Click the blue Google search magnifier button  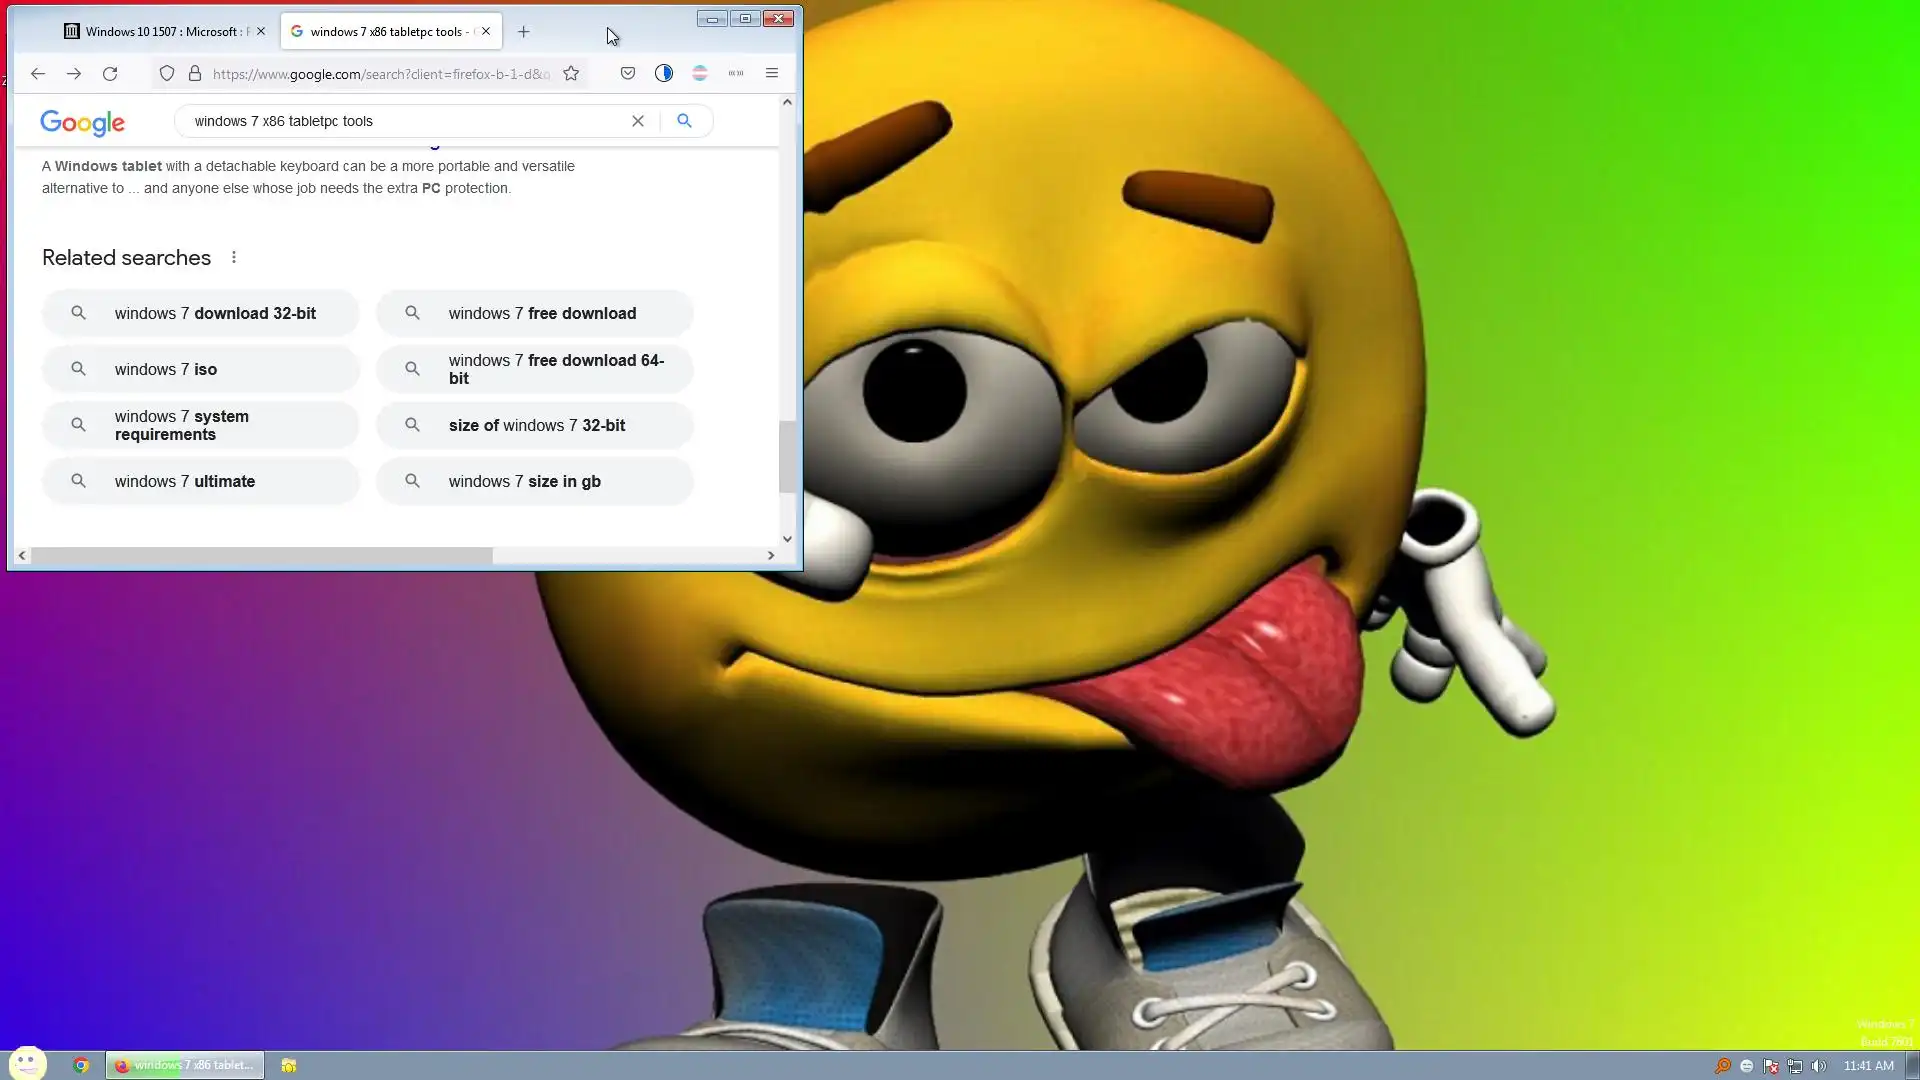[685, 121]
